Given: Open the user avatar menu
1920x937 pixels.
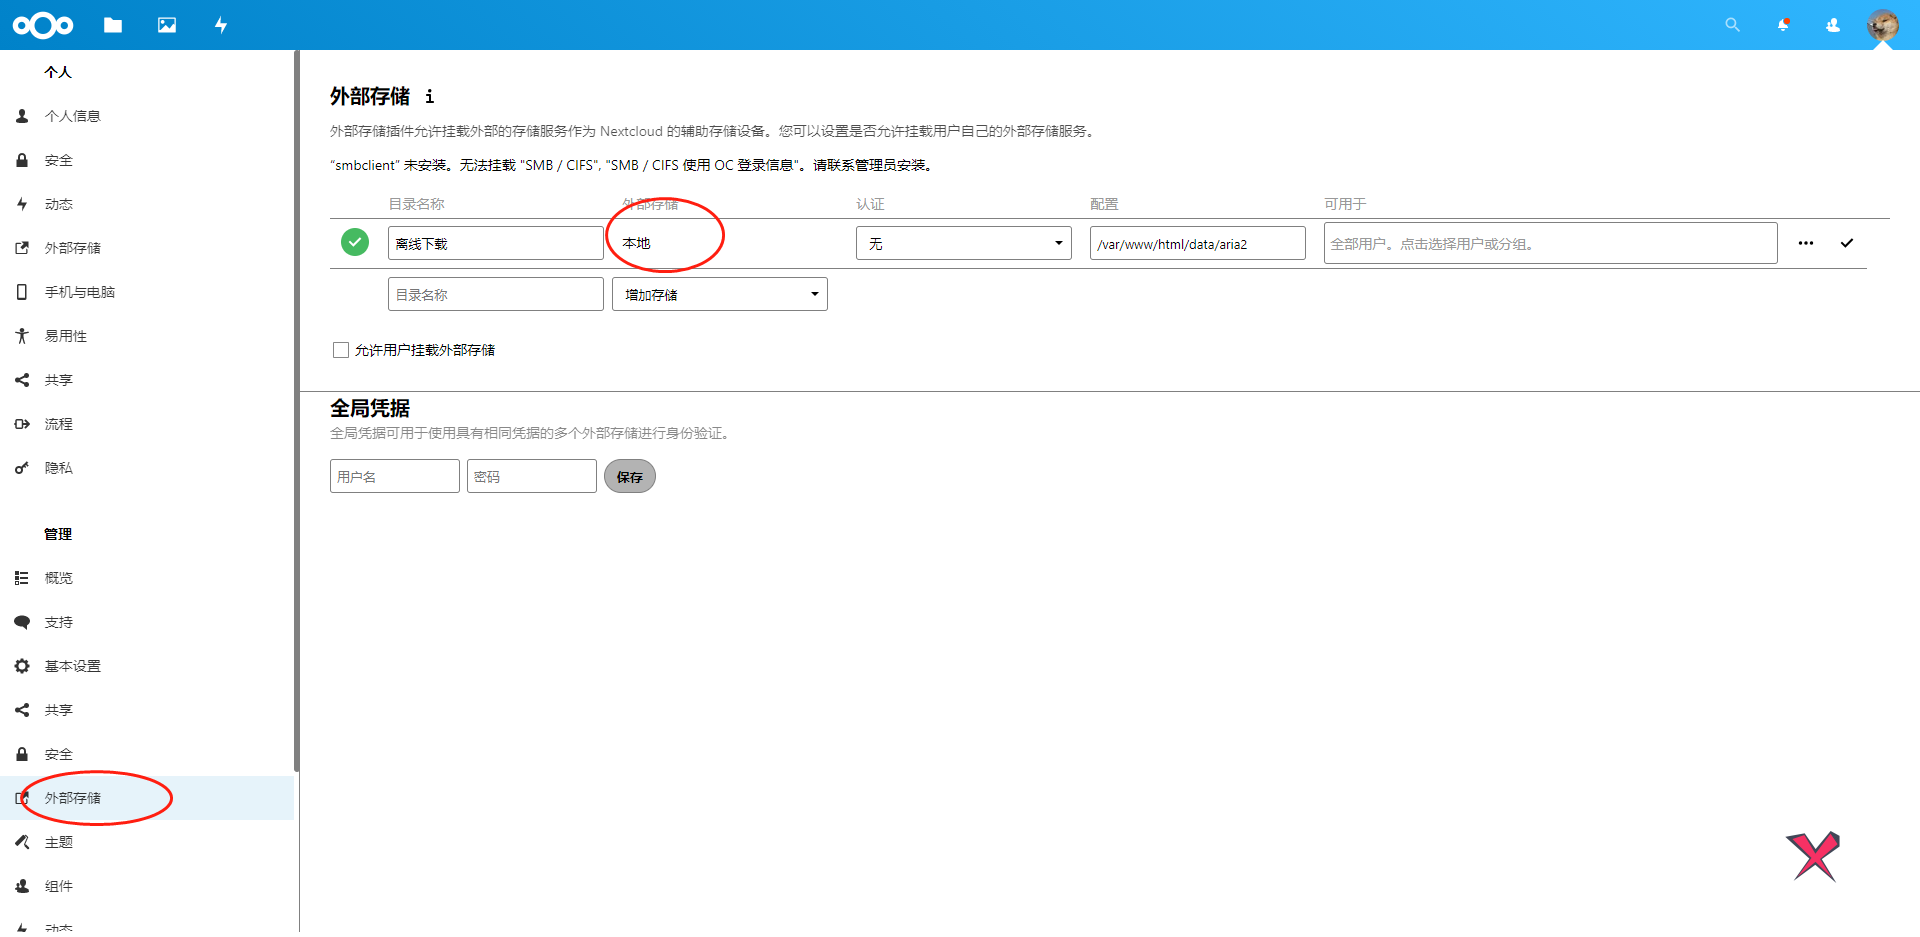Looking at the screenshot, I should coord(1883,25).
